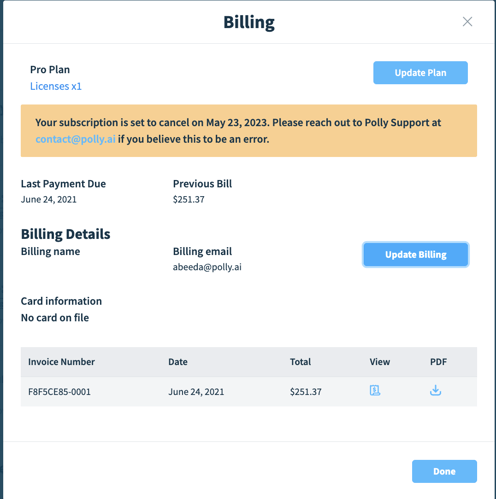Select the Invoice Number column header
The width and height of the screenshot is (496, 499).
tap(61, 362)
